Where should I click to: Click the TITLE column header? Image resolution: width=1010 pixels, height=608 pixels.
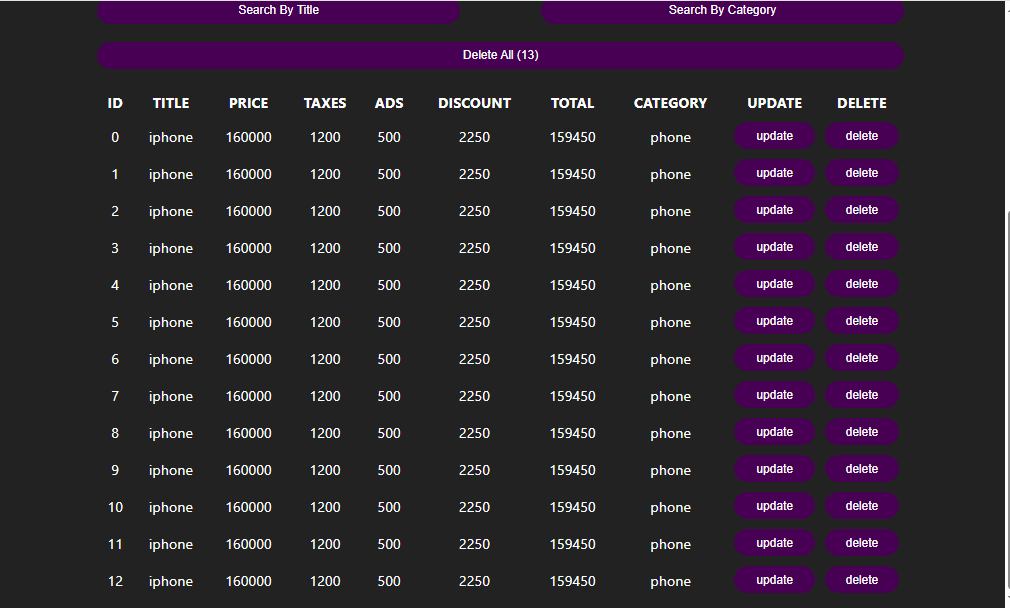(171, 103)
